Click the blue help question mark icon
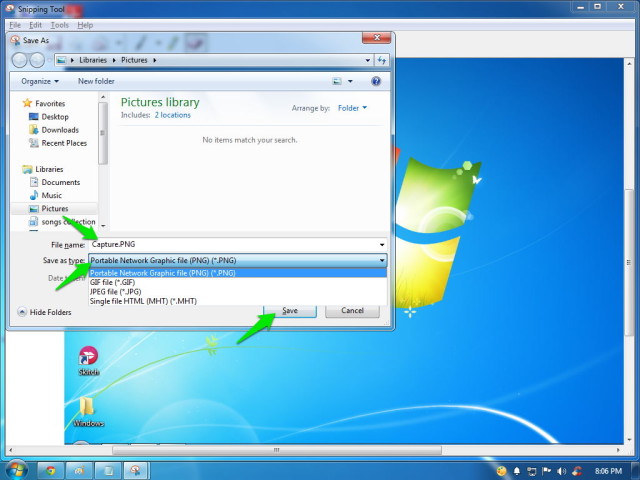 [376, 81]
